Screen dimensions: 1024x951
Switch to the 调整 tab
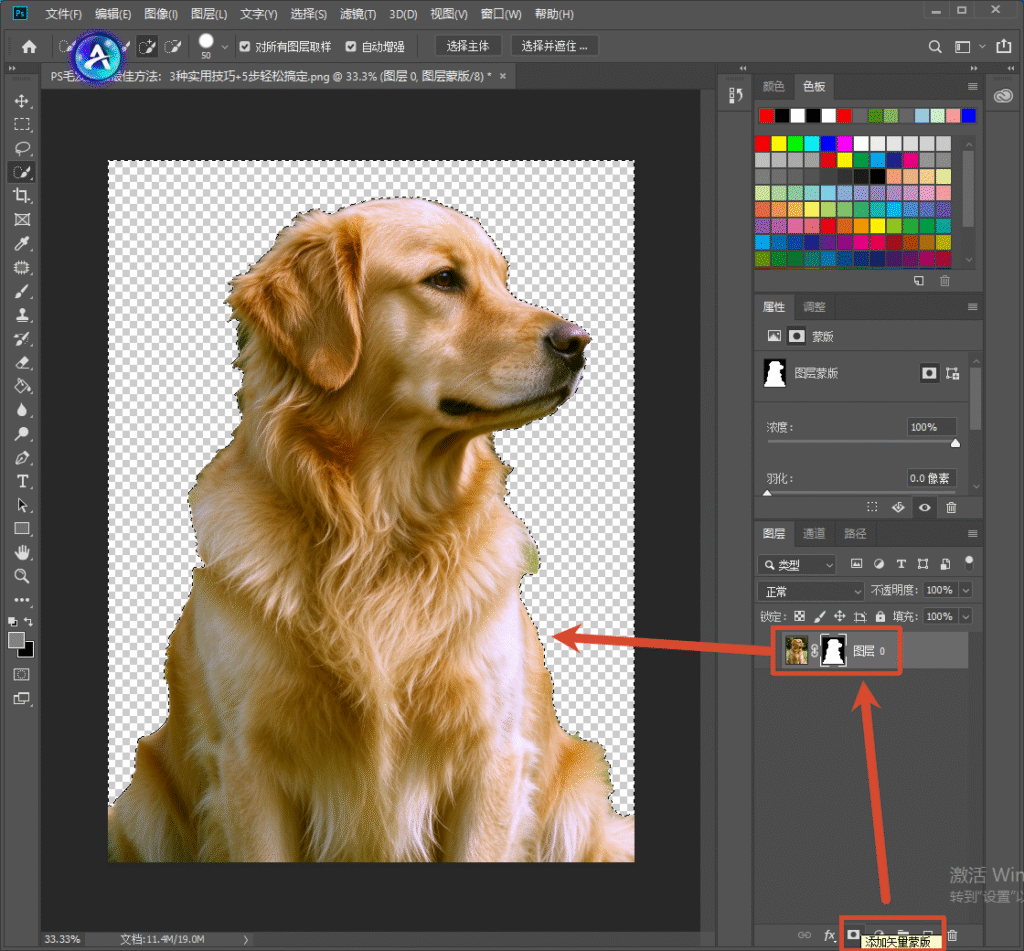(814, 306)
